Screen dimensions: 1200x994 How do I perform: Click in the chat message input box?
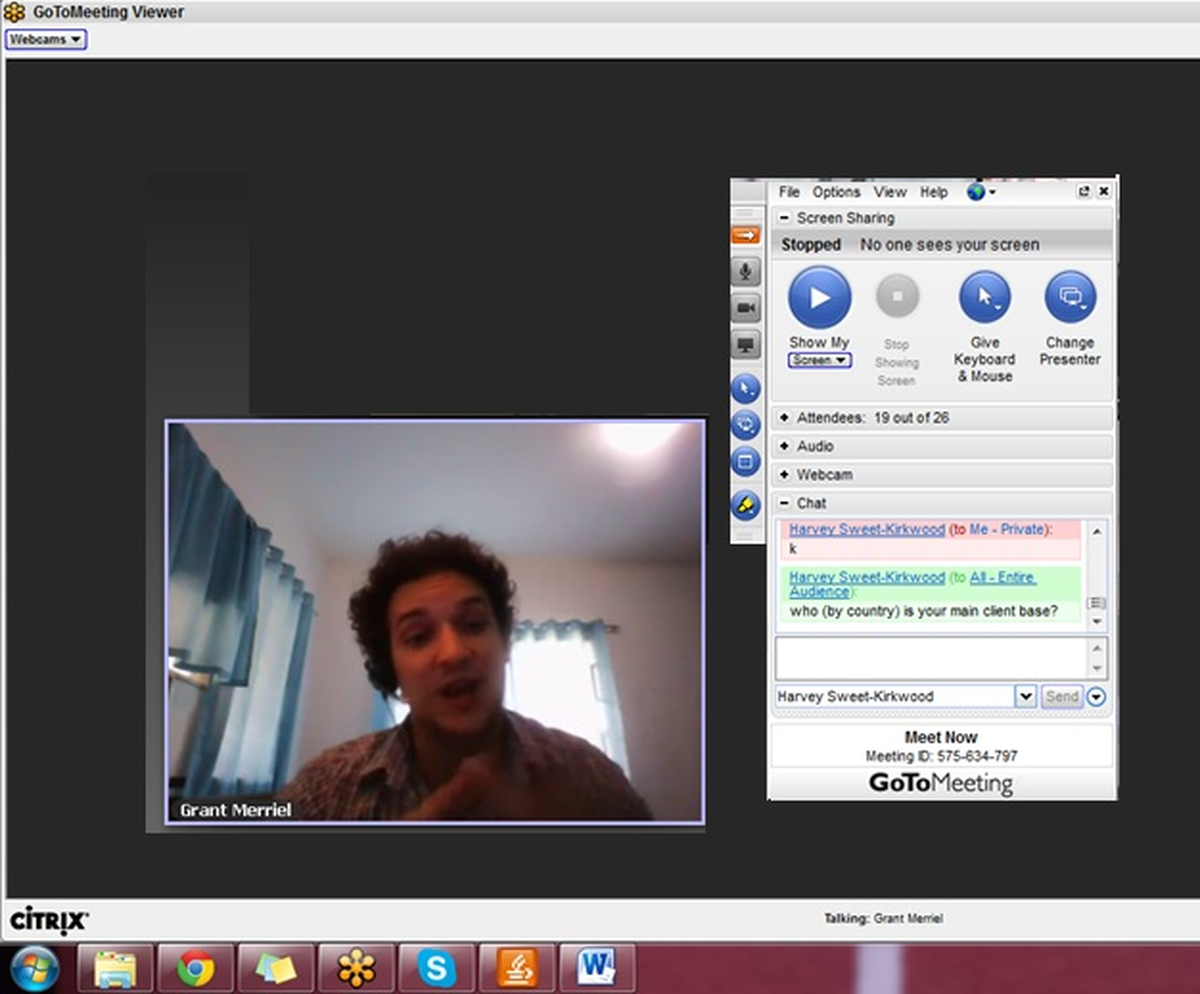click(931, 658)
